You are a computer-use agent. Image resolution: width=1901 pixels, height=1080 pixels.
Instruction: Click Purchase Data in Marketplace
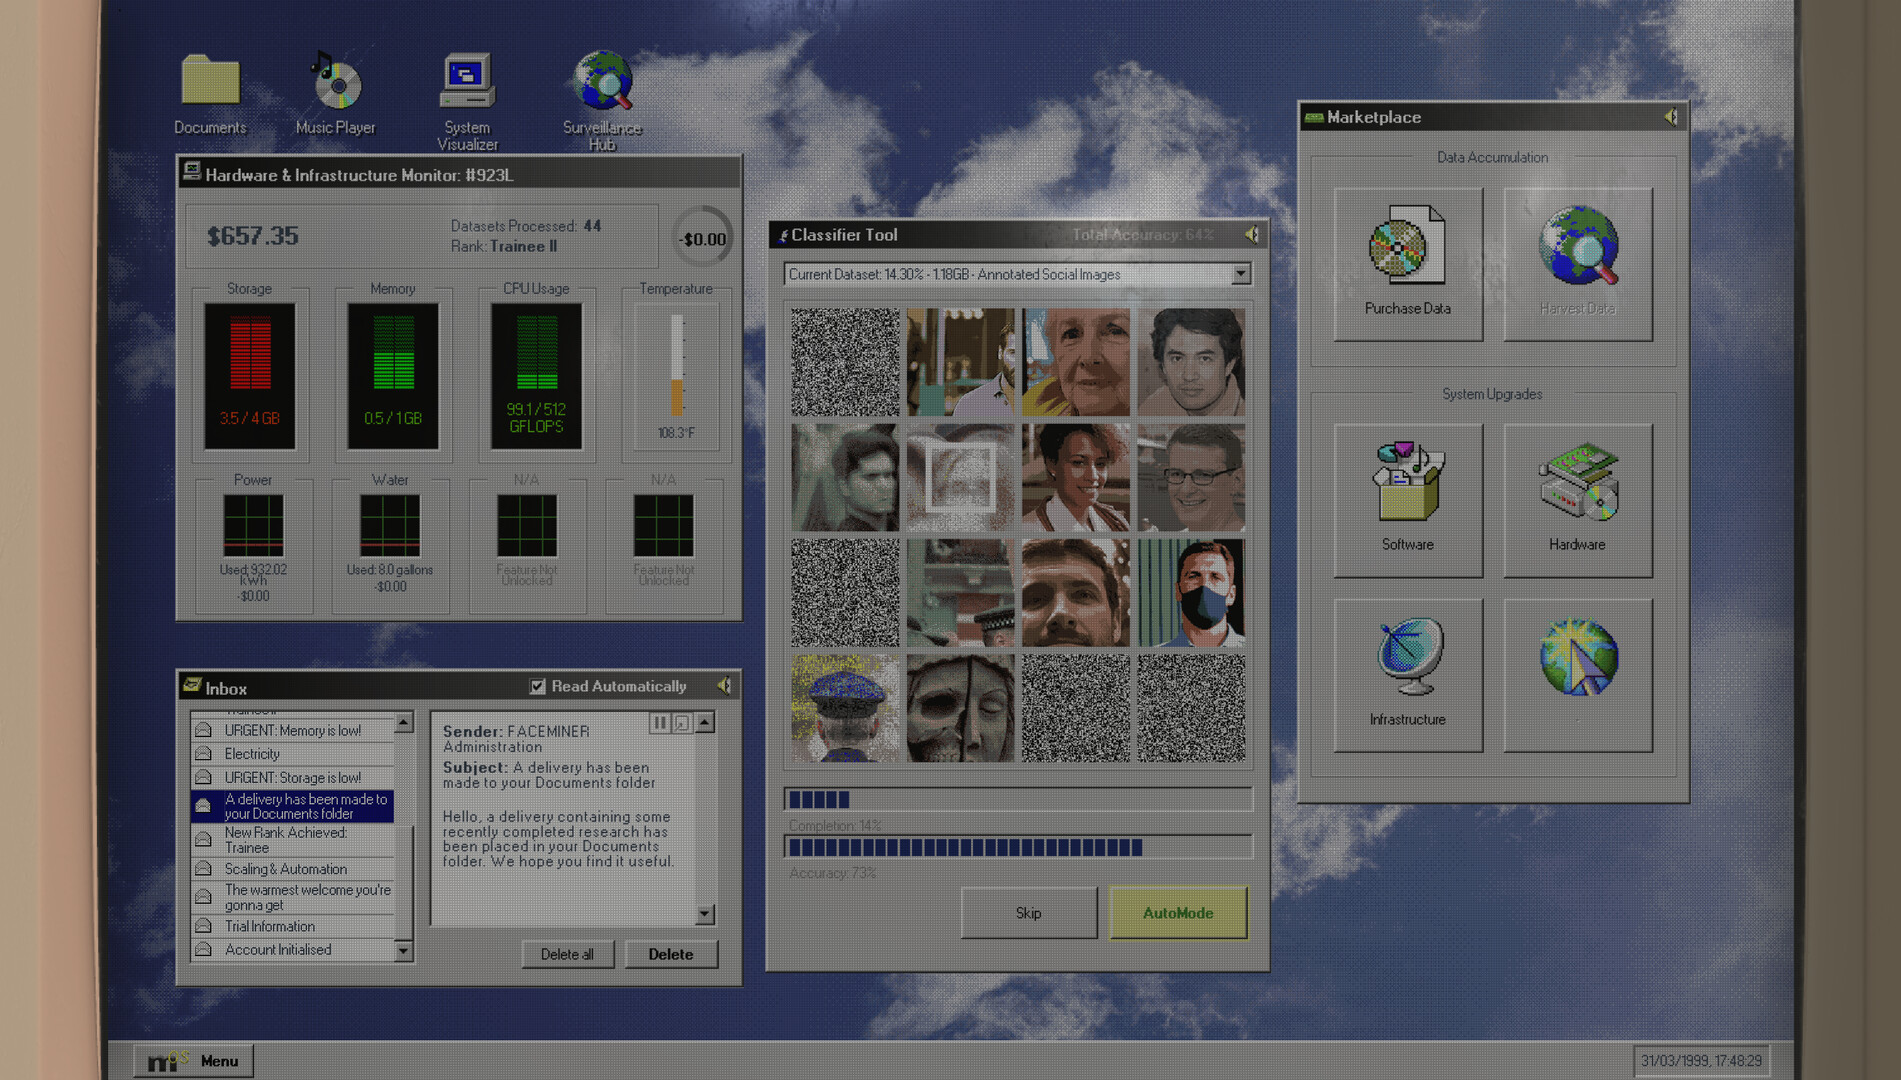point(1407,263)
